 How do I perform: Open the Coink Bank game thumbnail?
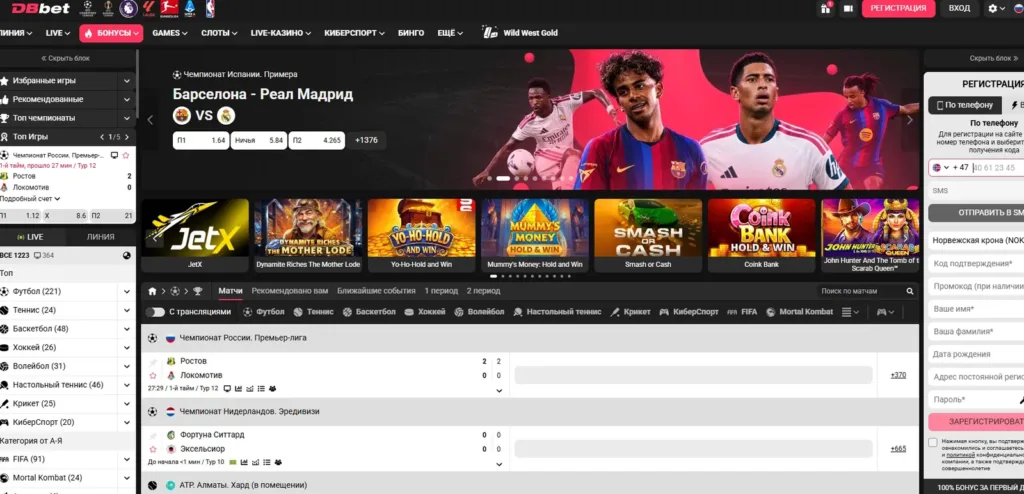point(761,235)
